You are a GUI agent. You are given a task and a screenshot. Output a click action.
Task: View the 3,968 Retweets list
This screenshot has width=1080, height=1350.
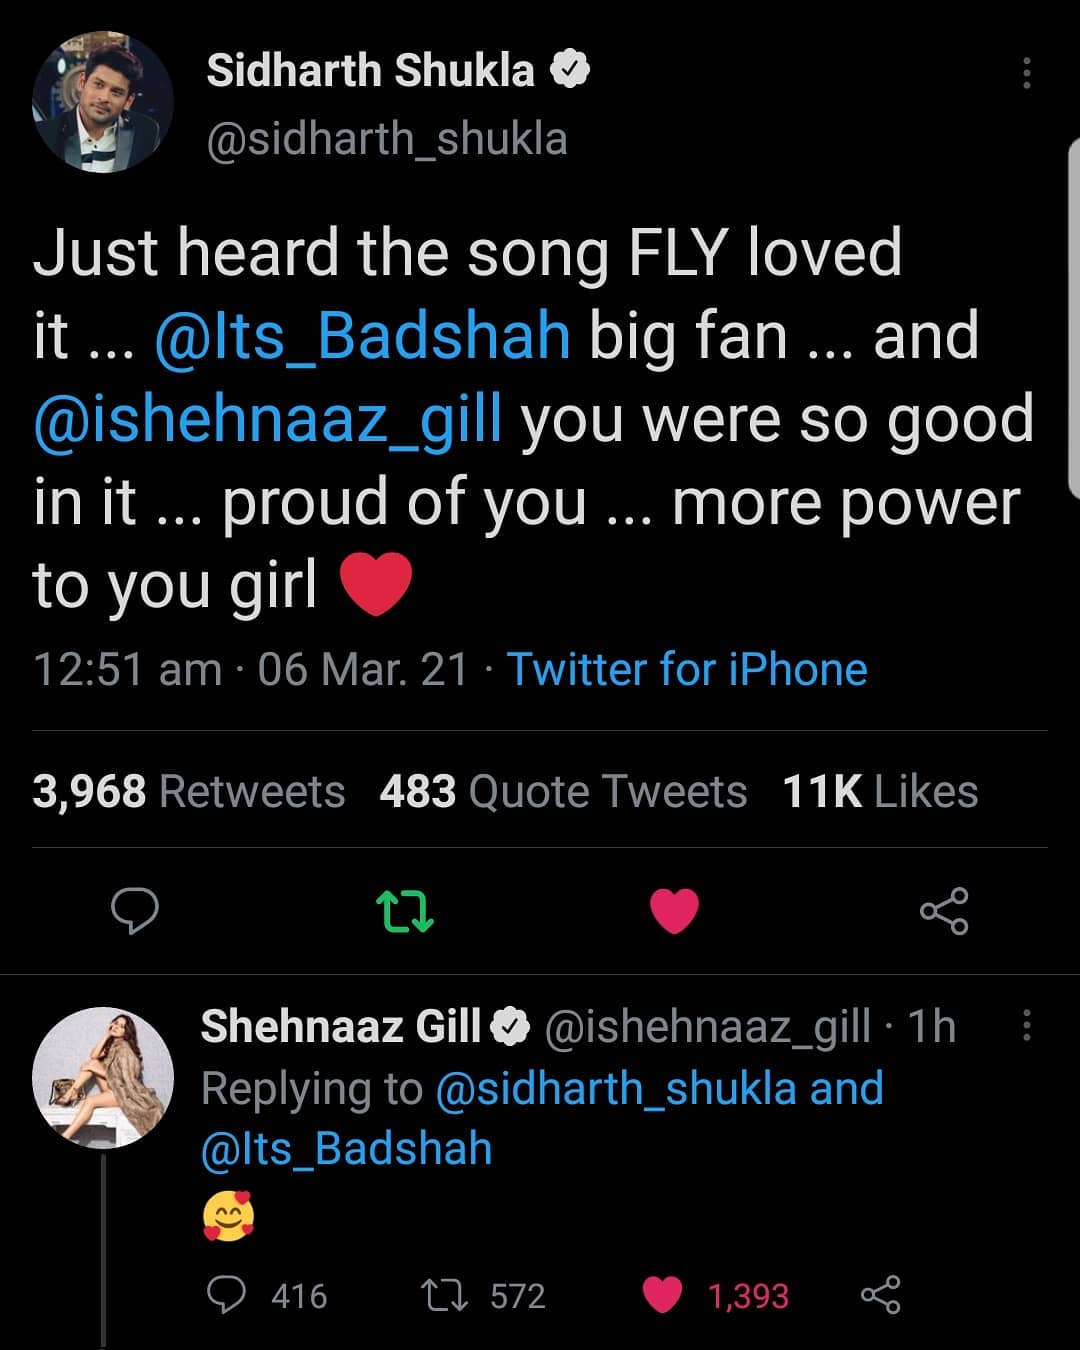[x=189, y=792]
